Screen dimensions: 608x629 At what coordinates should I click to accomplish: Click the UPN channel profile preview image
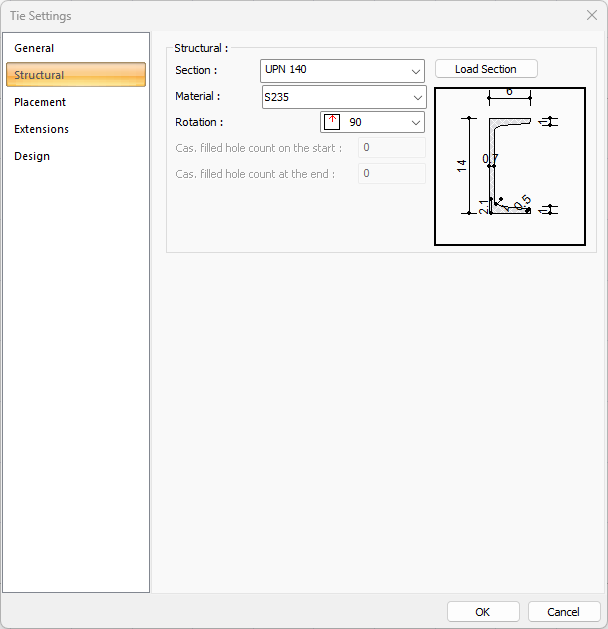[509, 165]
